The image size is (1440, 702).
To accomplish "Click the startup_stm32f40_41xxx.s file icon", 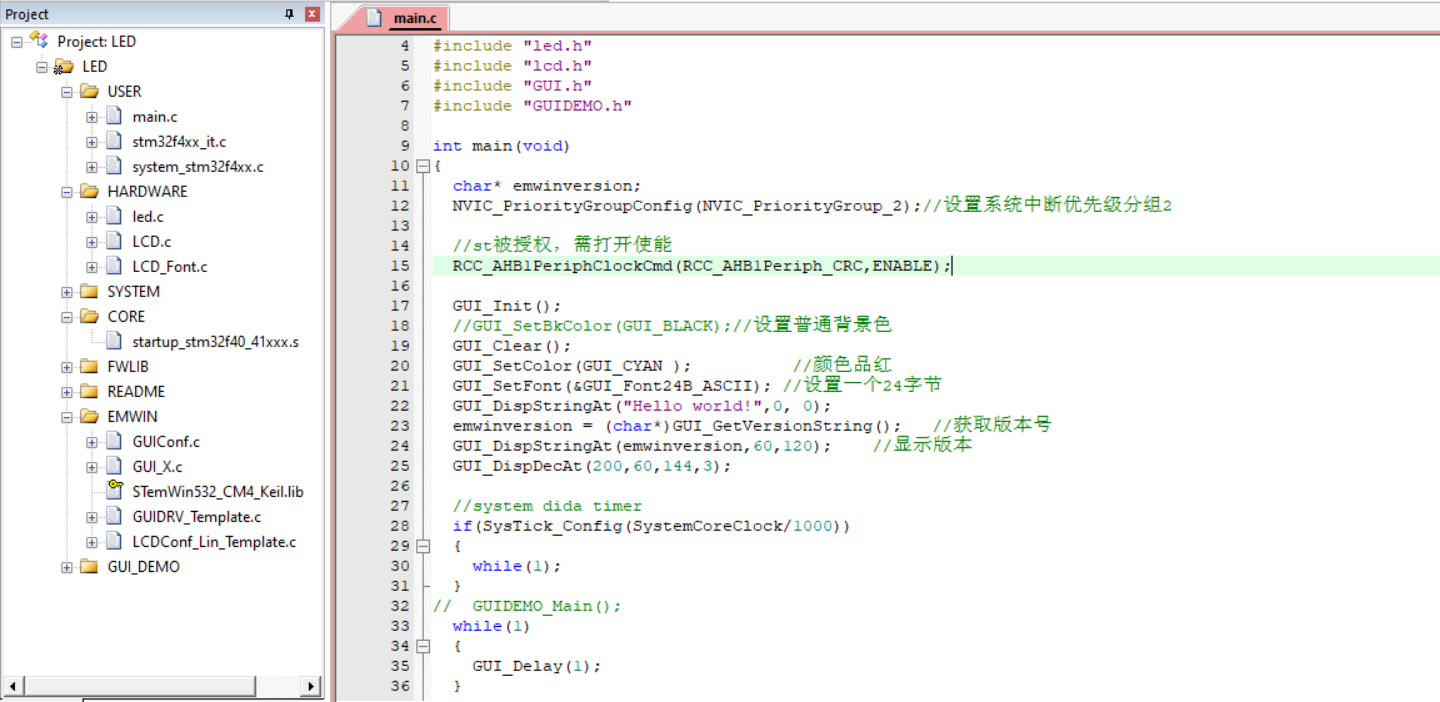I will pyautogui.click(x=114, y=341).
